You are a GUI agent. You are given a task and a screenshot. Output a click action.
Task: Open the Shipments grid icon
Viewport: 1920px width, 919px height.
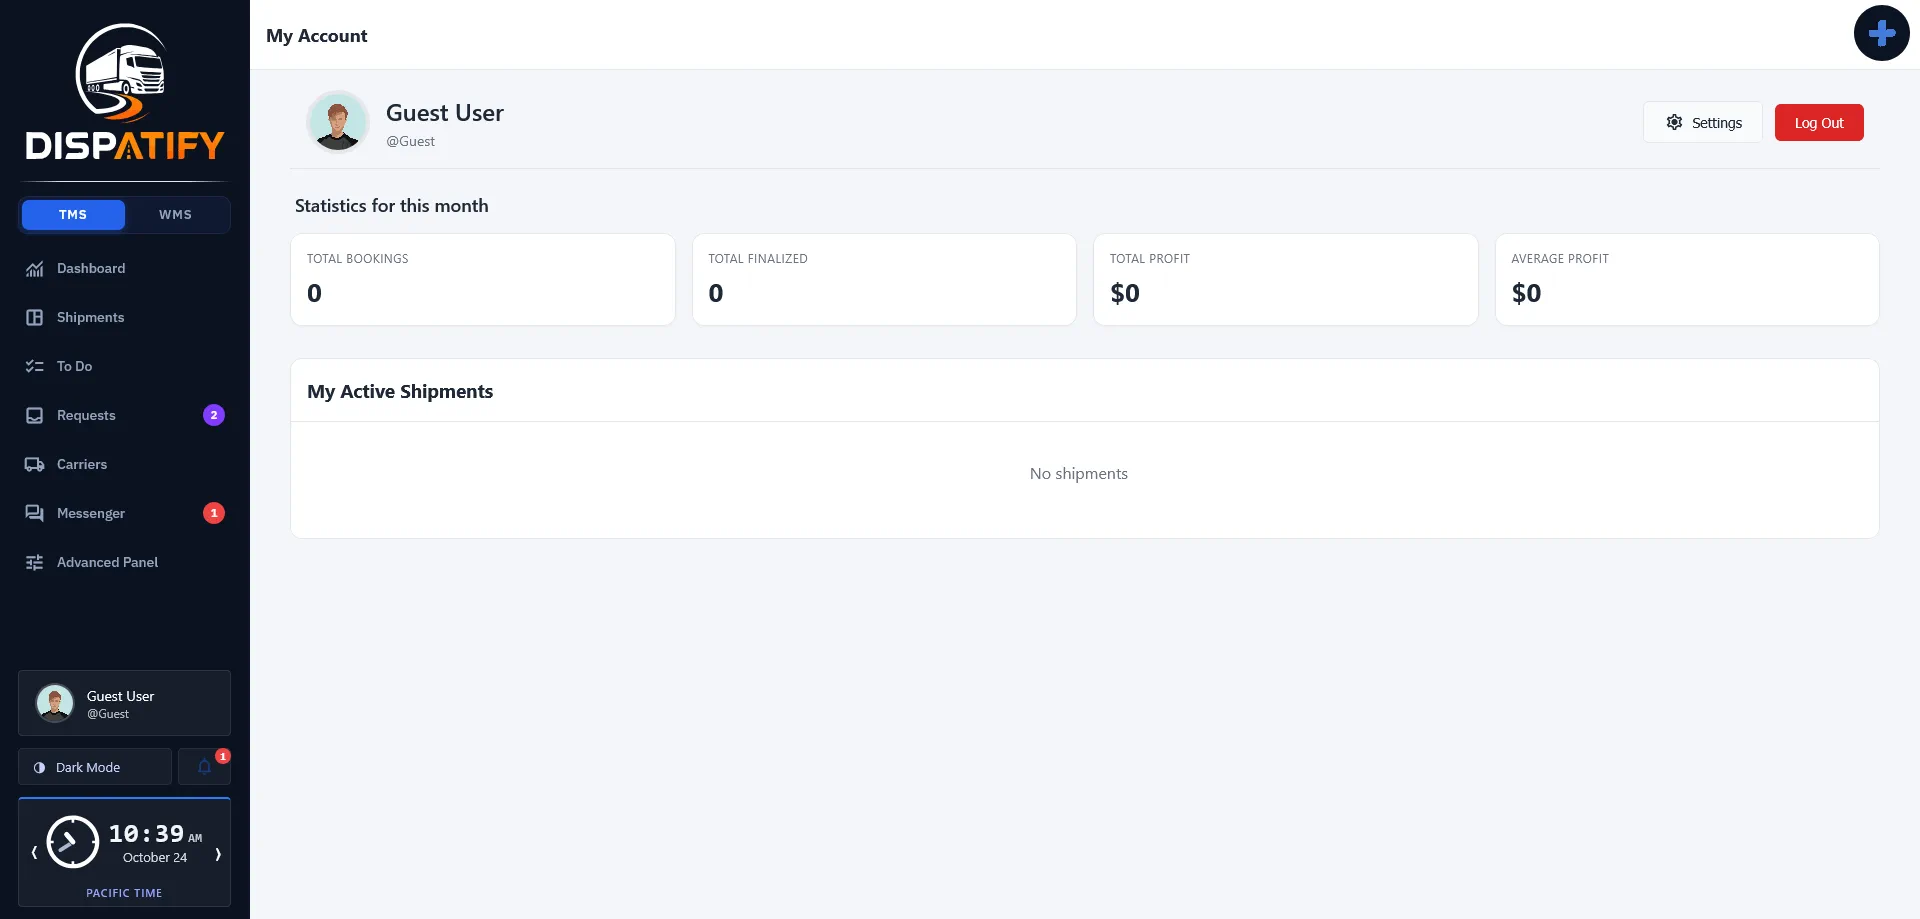click(x=35, y=317)
